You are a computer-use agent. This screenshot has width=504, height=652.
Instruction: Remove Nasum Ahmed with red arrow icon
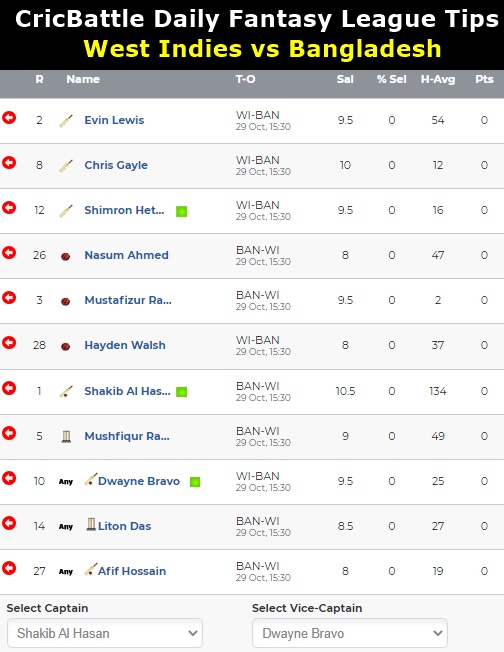click(9, 252)
